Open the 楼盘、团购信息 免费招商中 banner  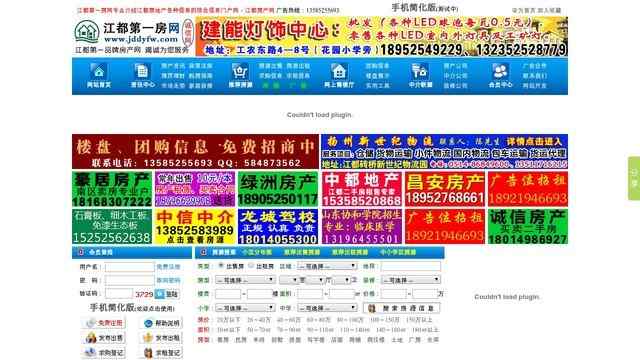[196, 151]
